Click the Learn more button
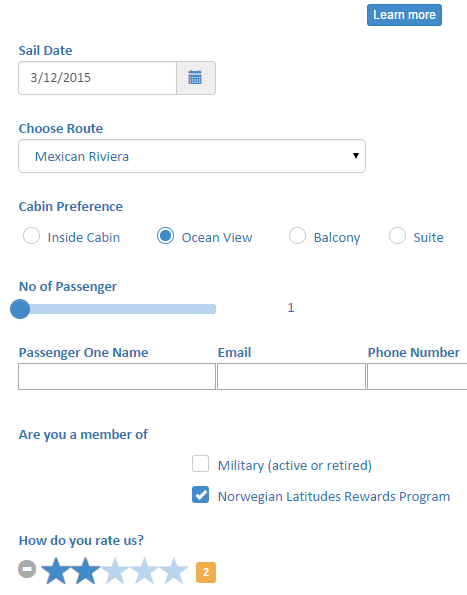The height and width of the screenshot is (595, 467). click(404, 15)
